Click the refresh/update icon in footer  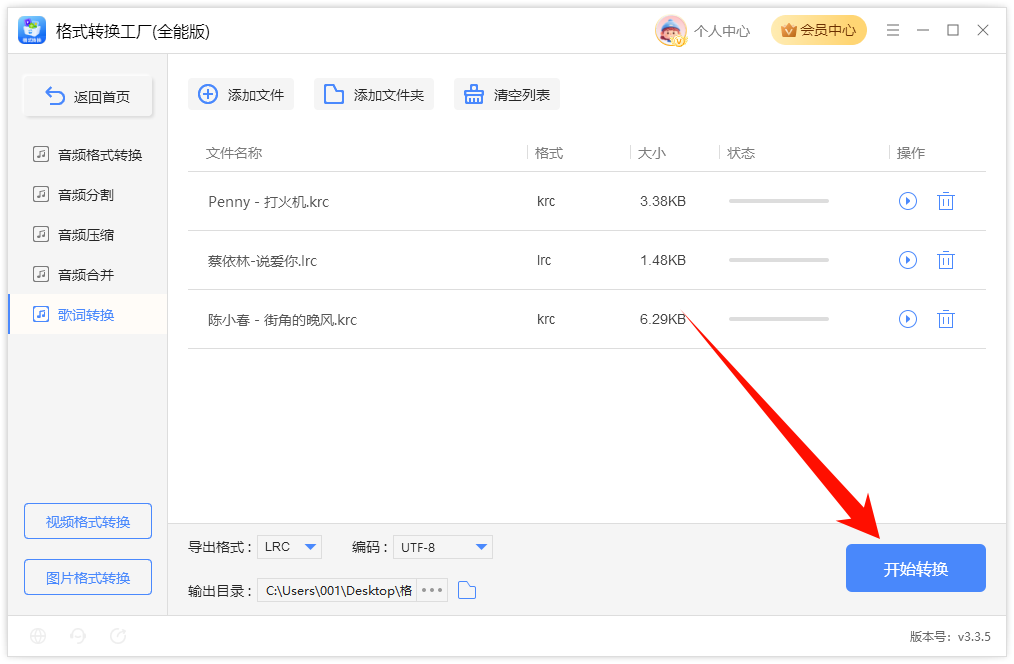pos(118,636)
